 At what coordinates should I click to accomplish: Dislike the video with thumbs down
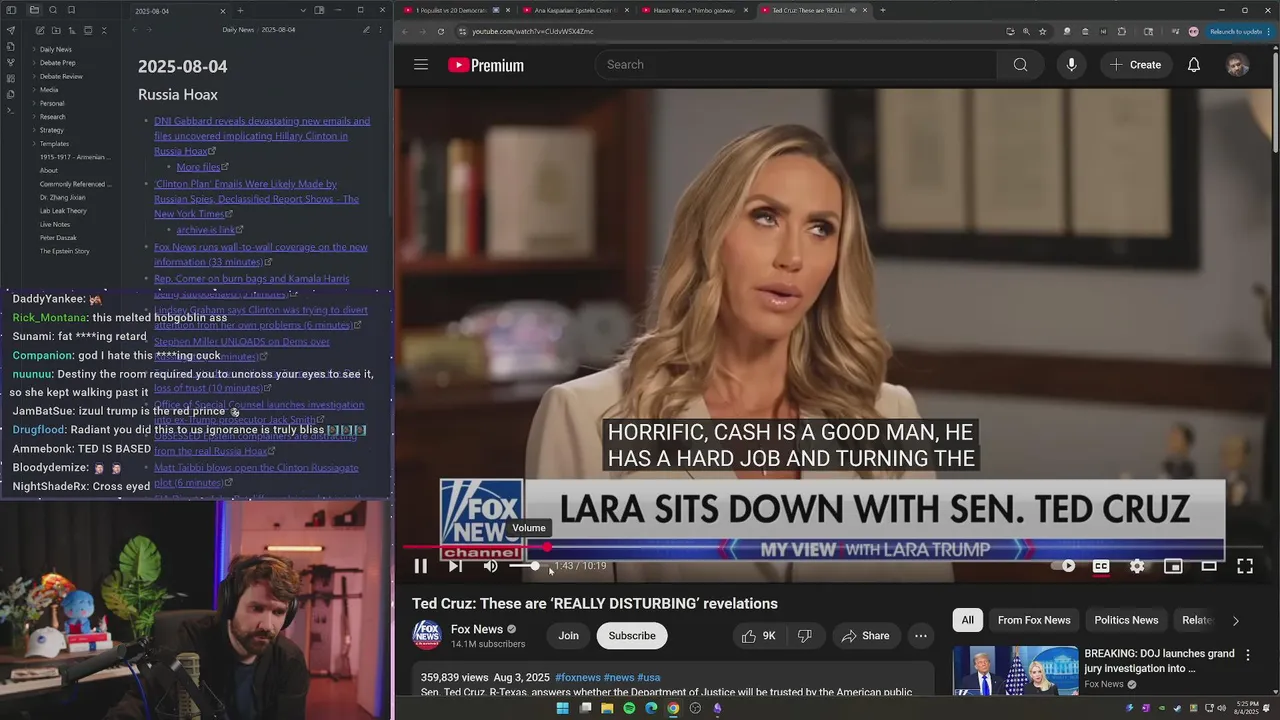805,636
